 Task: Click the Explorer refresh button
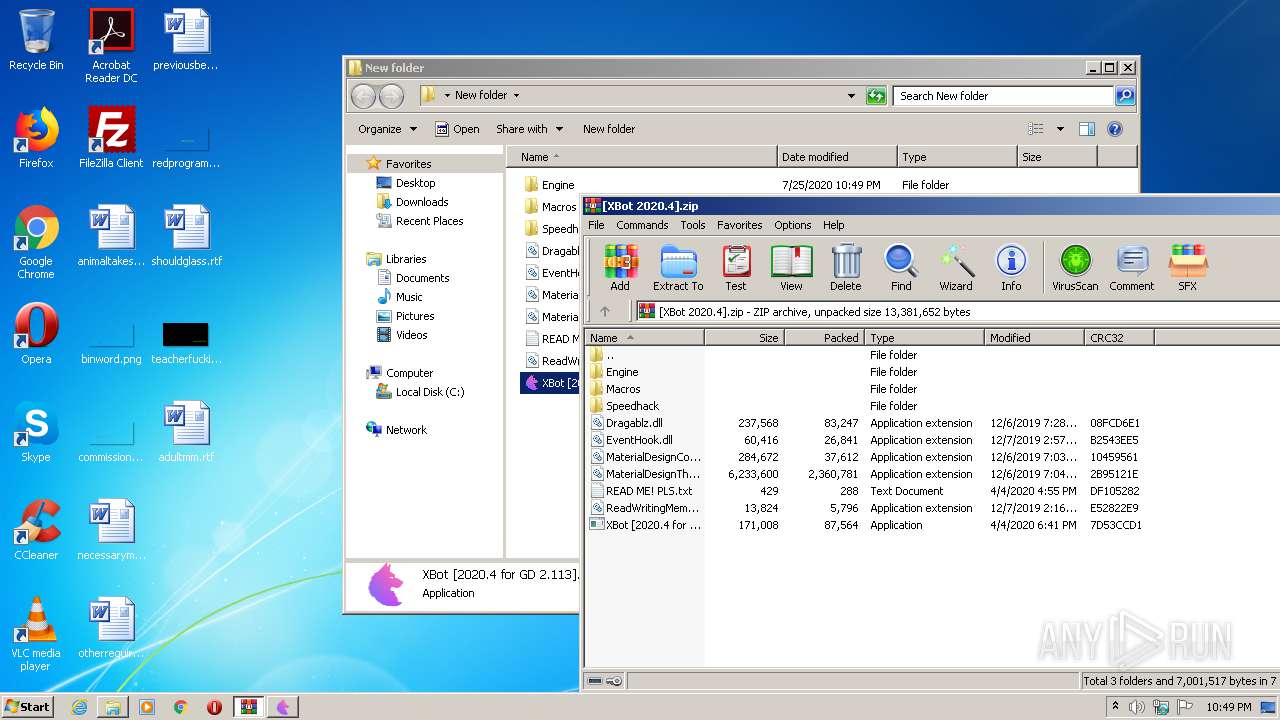coord(876,96)
